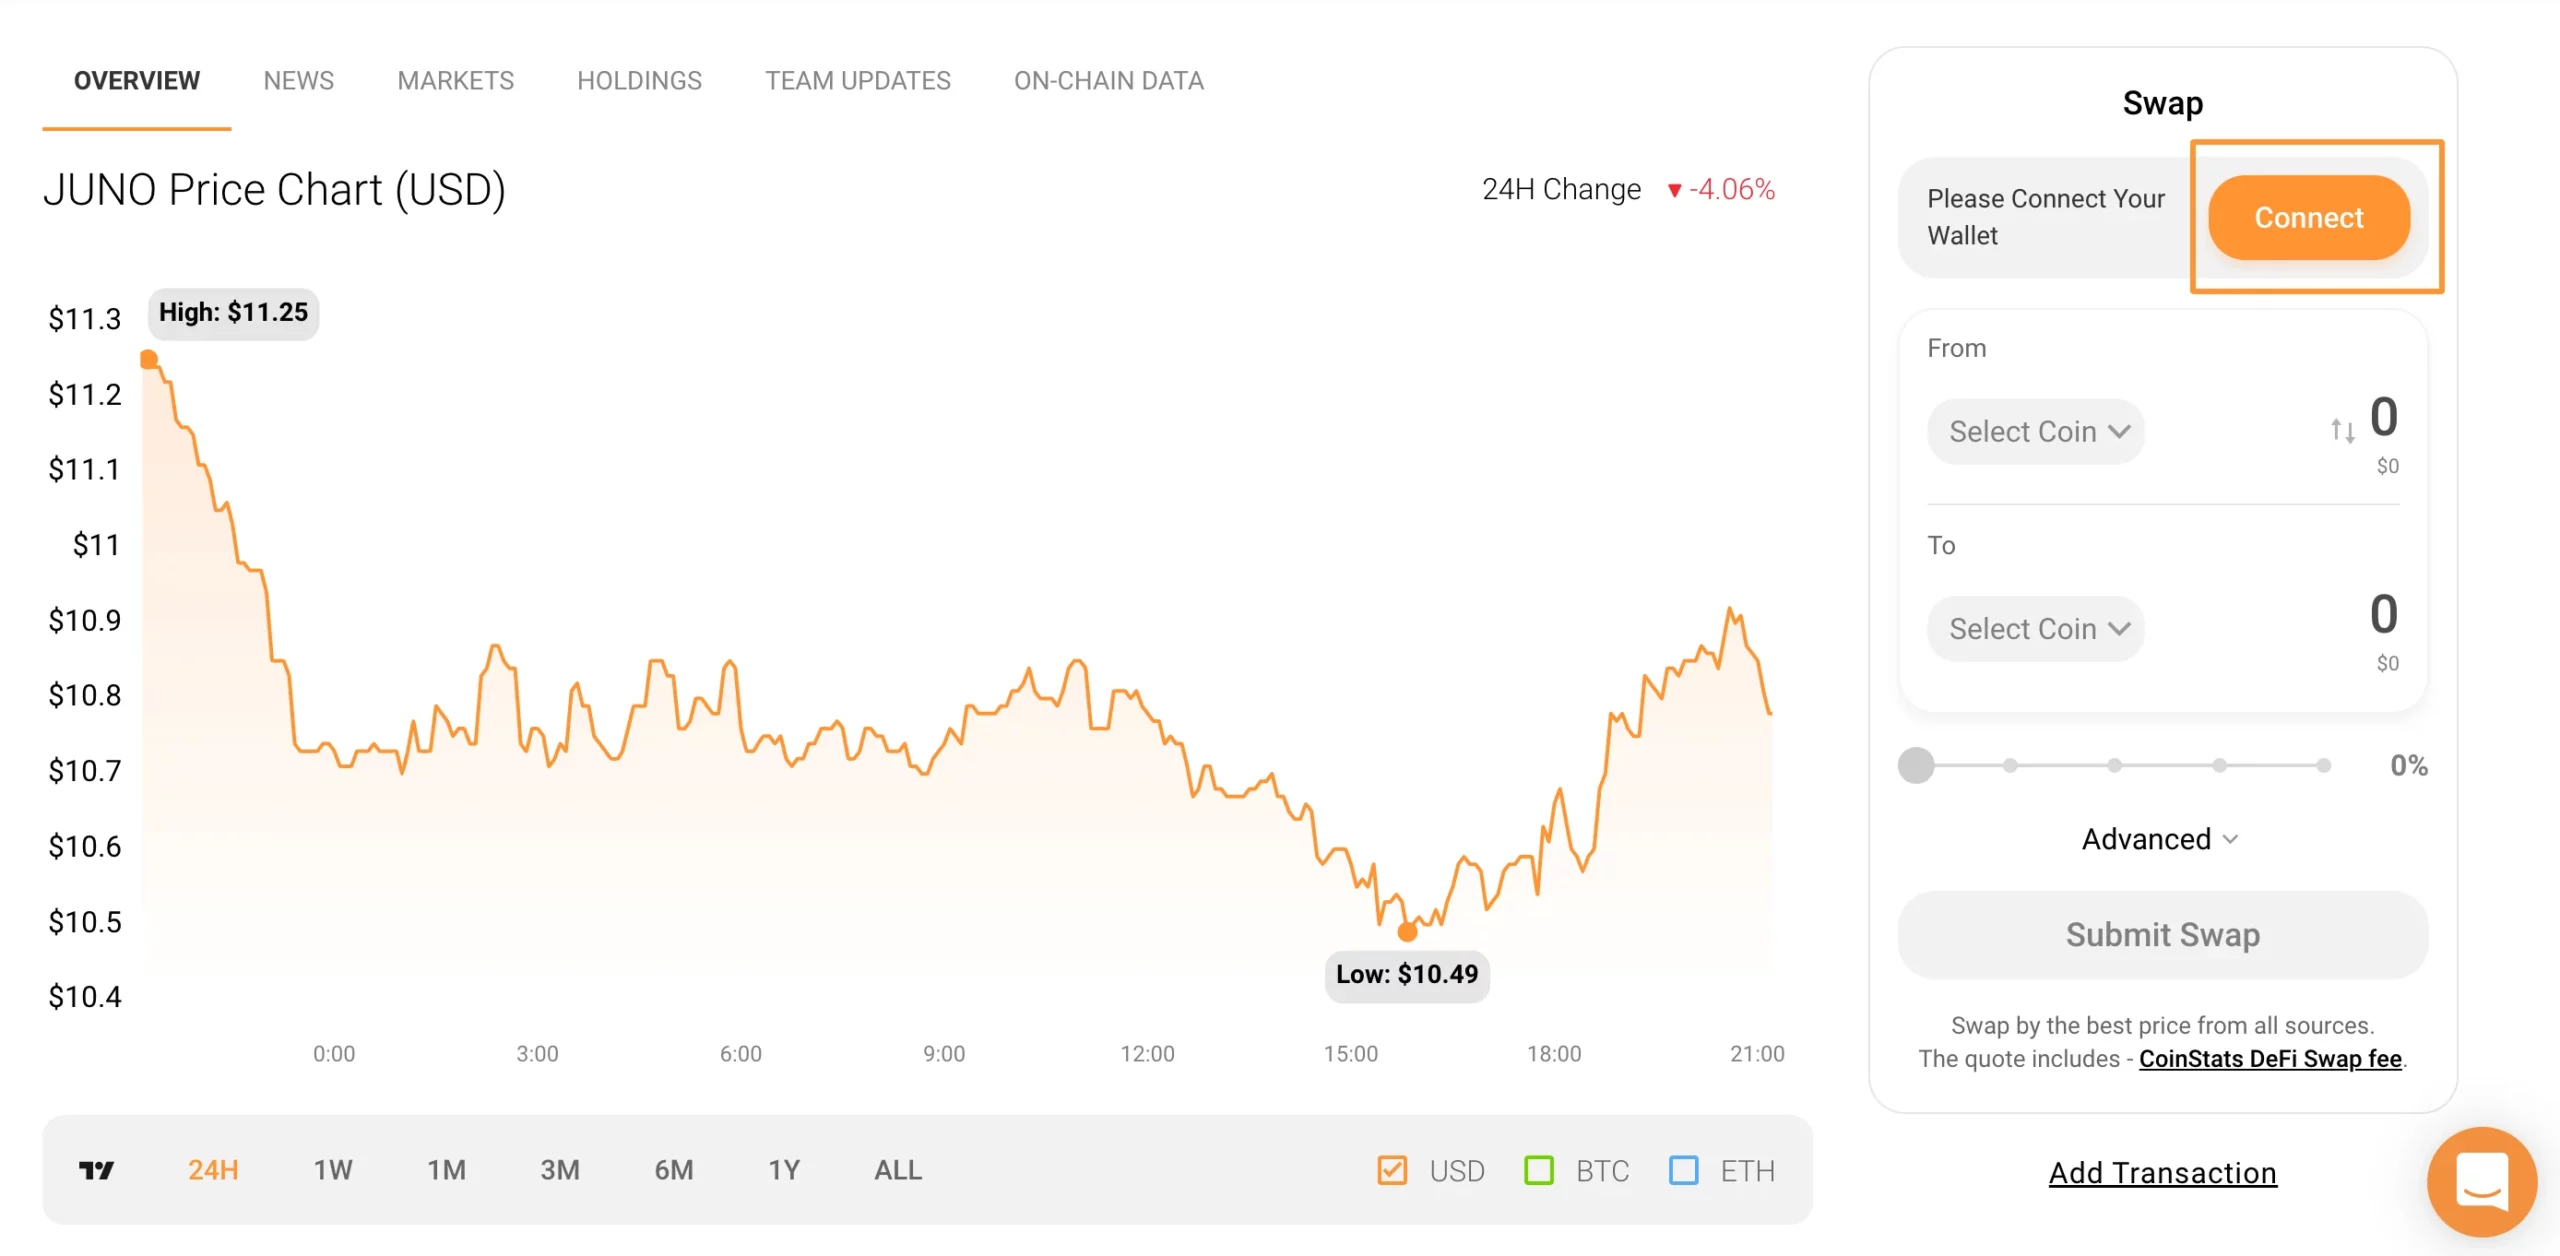Select the 1W chart range
The width and height of the screenshot is (2560, 1256).
(333, 1170)
